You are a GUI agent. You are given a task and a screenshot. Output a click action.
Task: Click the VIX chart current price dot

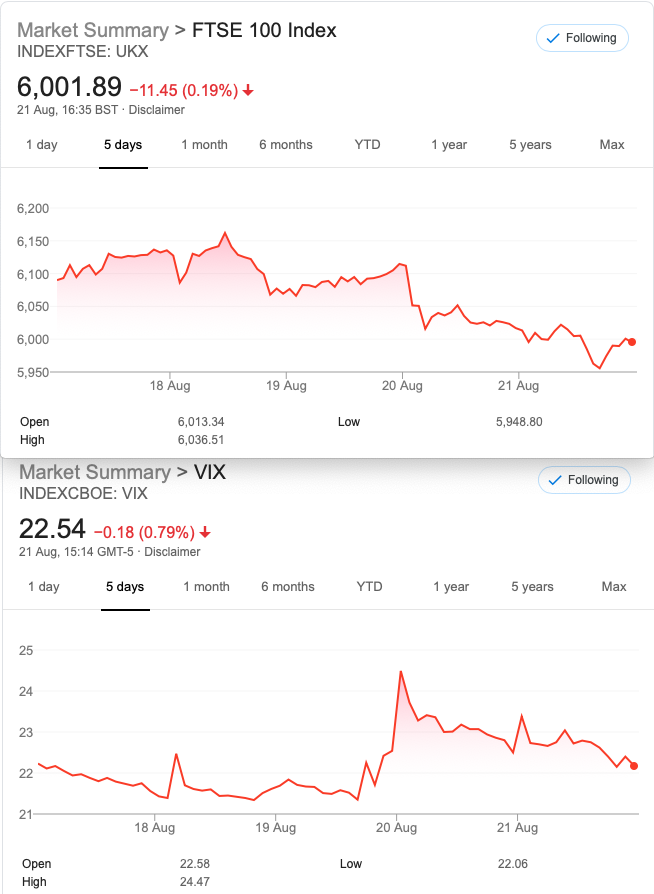click(634, 766)
